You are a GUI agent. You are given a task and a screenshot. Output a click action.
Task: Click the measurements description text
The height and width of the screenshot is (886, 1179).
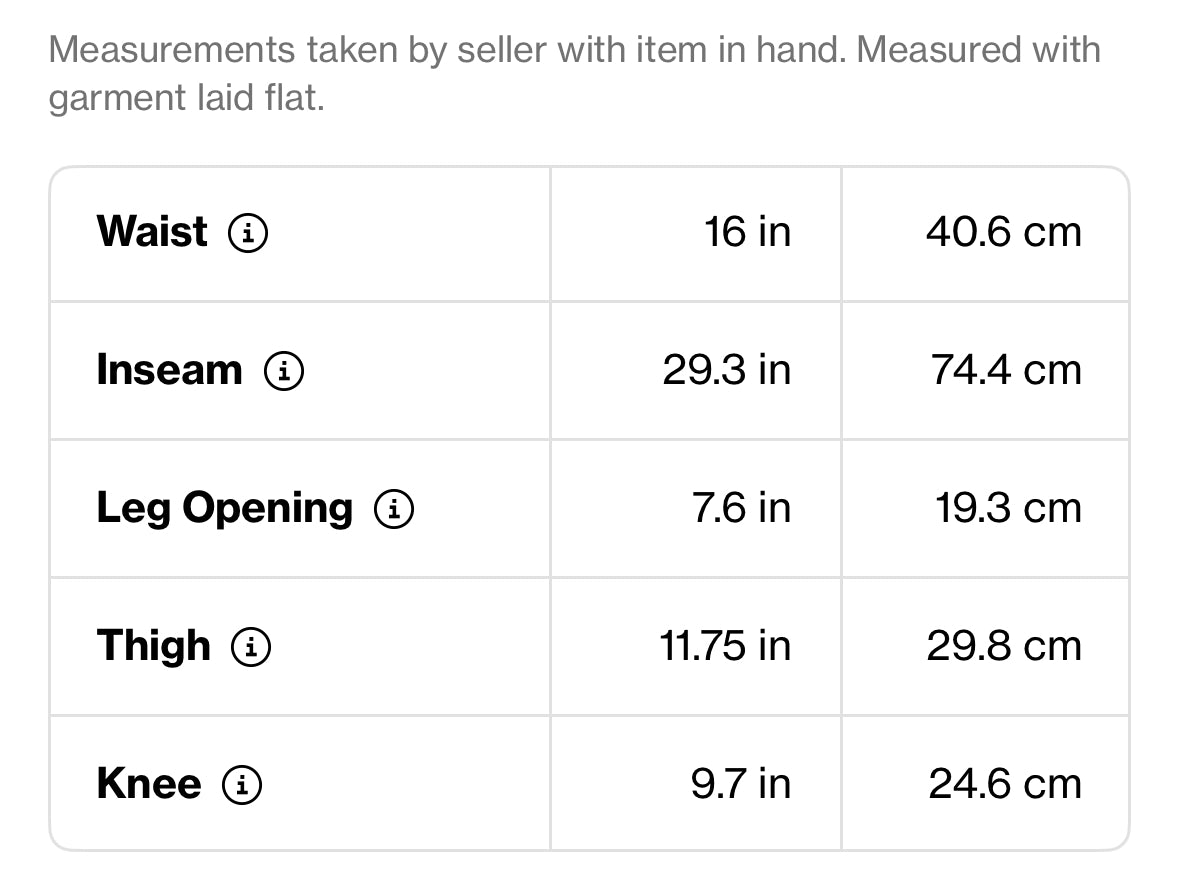(x=574, y=74)
